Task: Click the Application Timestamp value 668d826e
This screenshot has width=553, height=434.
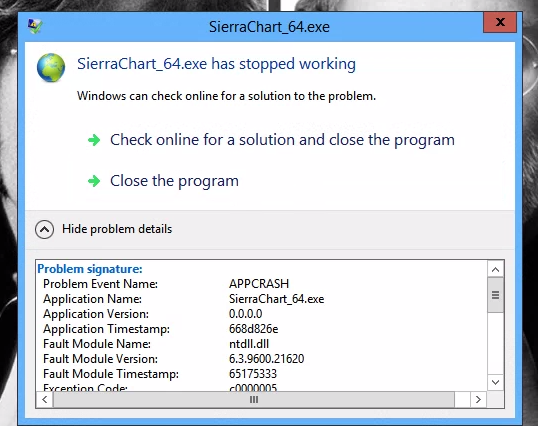Action: click(x=254, y=329)
